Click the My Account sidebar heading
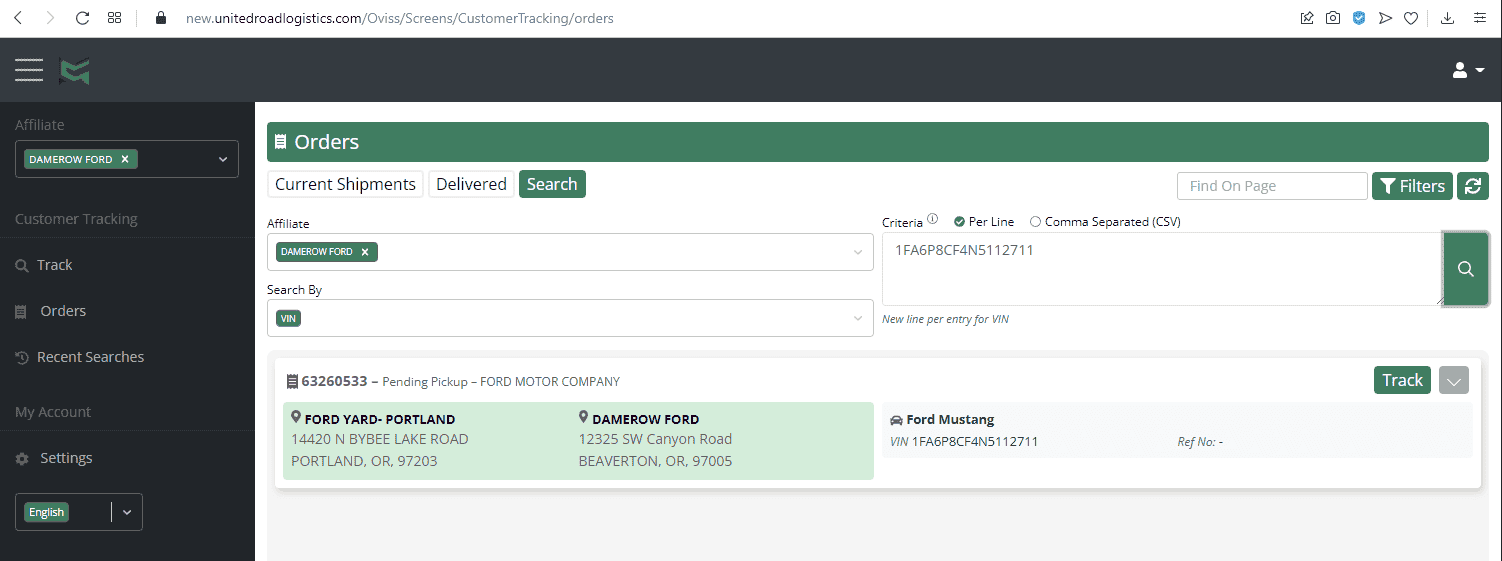This screenshot has height=561, width=1502. (53, 412)
